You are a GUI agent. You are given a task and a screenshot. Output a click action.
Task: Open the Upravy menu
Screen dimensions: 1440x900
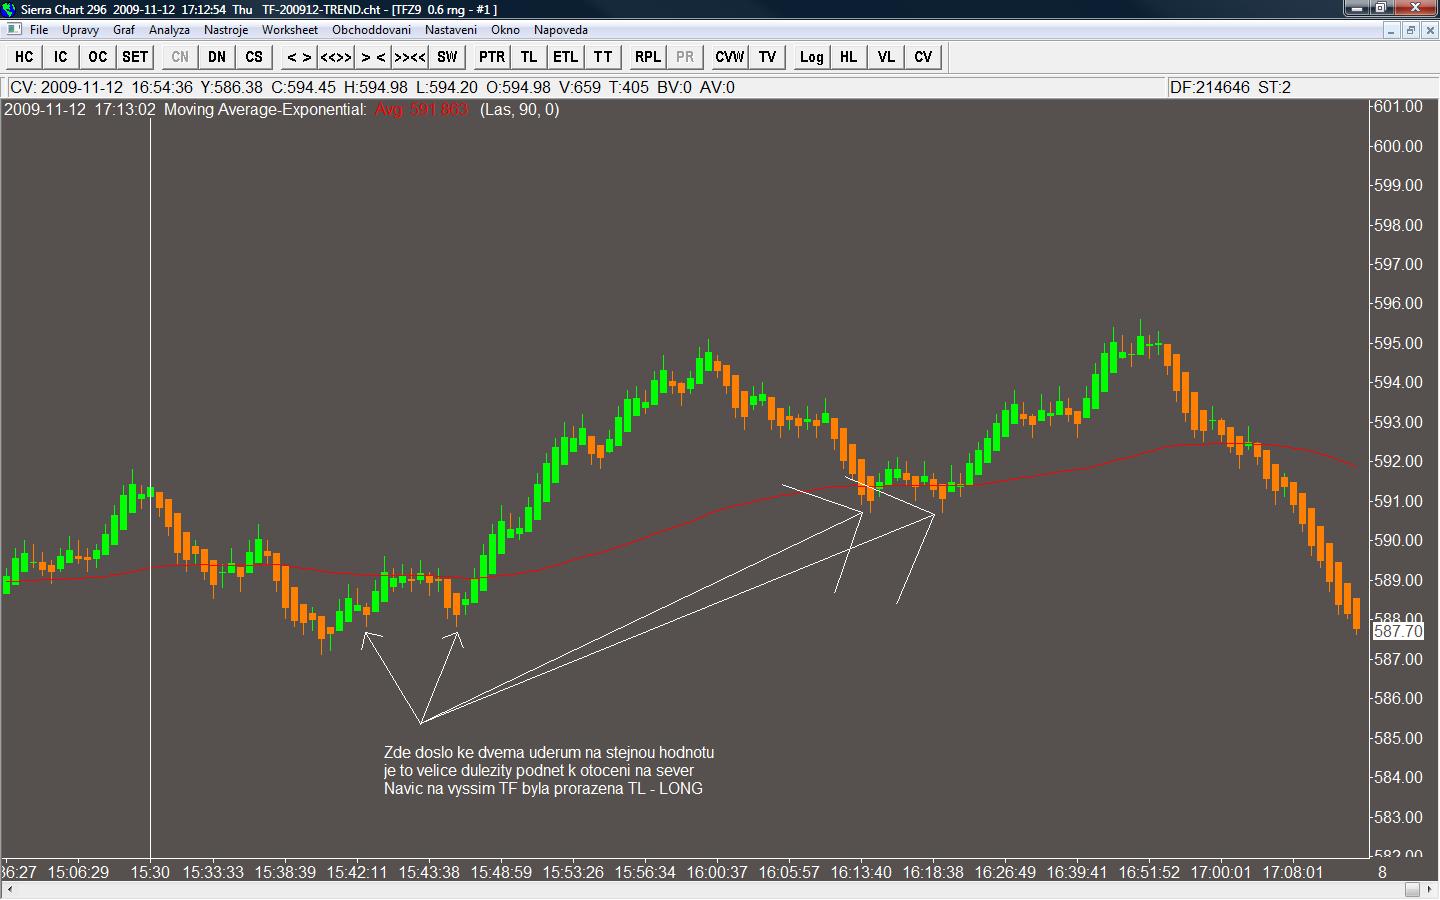(80, 30)
